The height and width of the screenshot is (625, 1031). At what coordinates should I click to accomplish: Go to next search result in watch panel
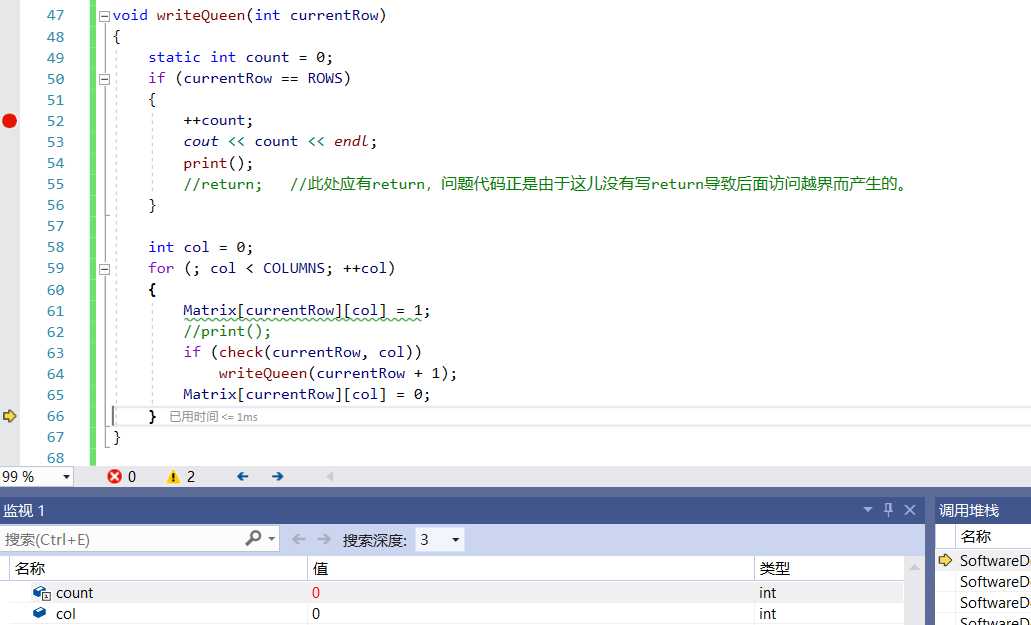[x=324, y=540]
